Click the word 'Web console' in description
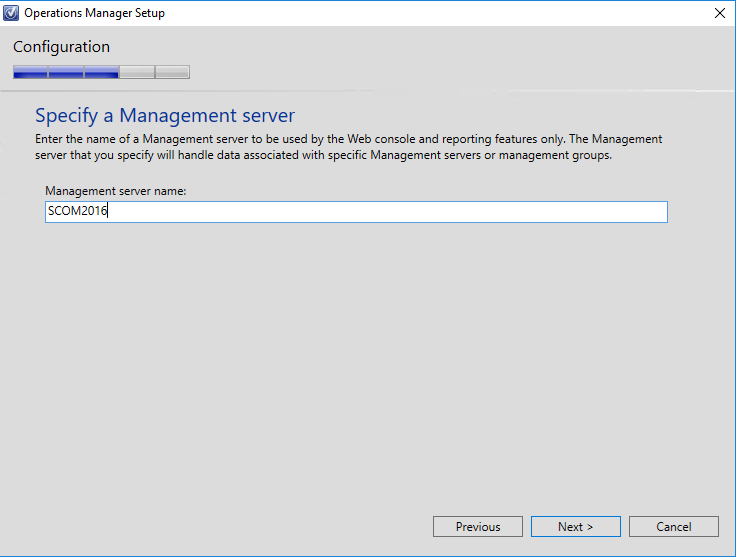 [381, 139]
